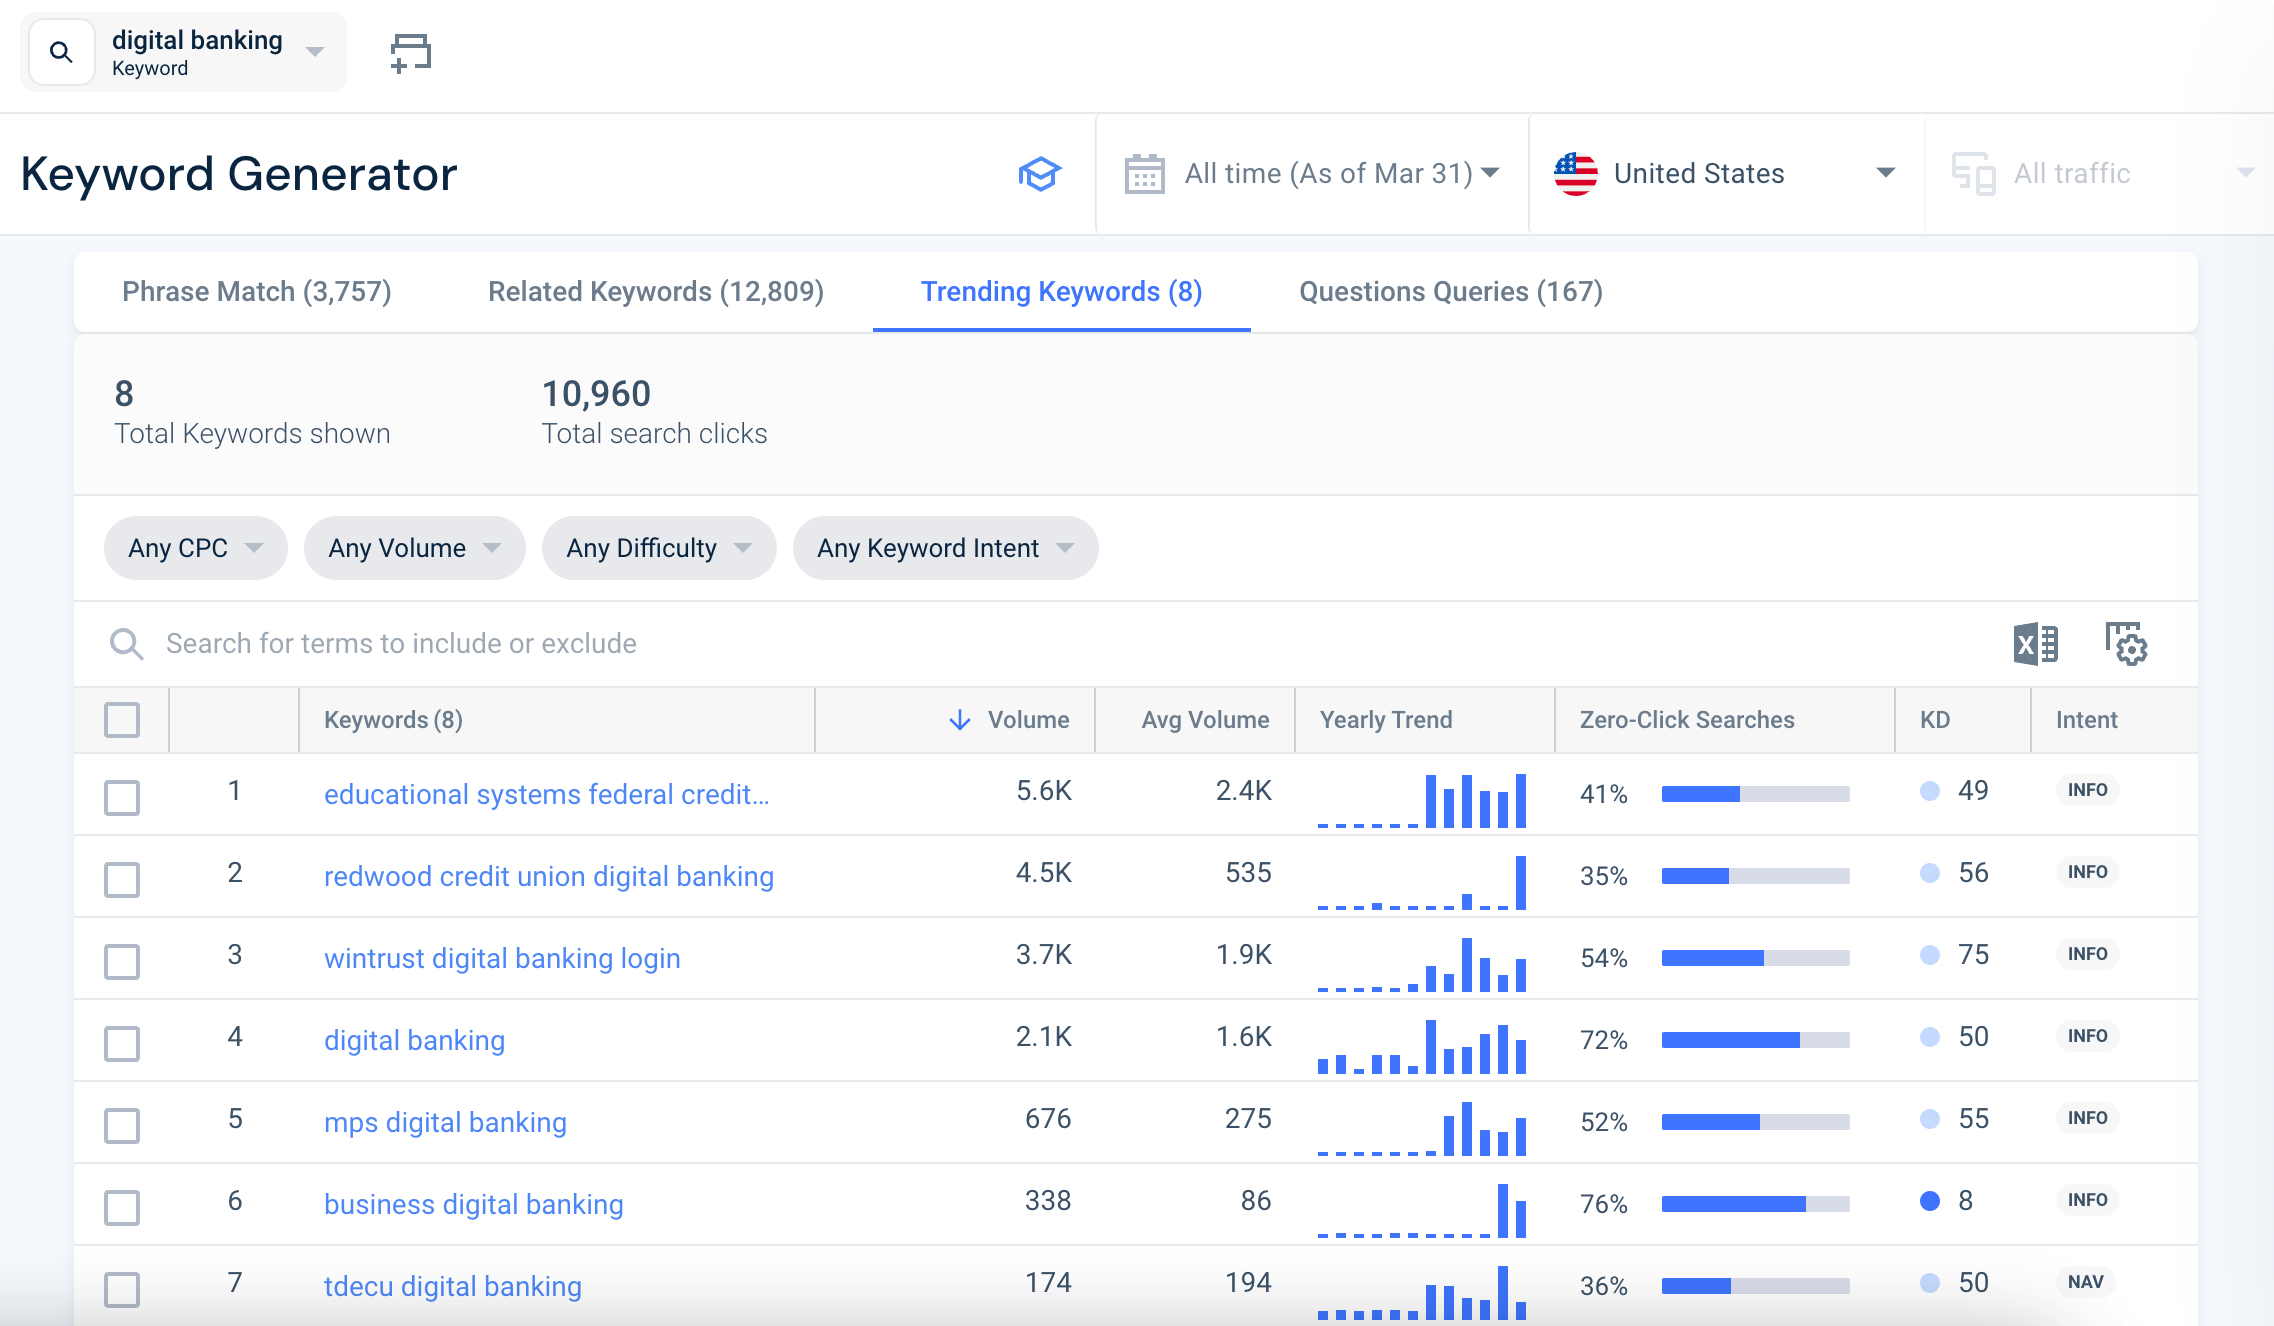Viewport: 2274px width, 1326px height.
Task: Click the Excel export icon
Action: tap(2035, 644)
